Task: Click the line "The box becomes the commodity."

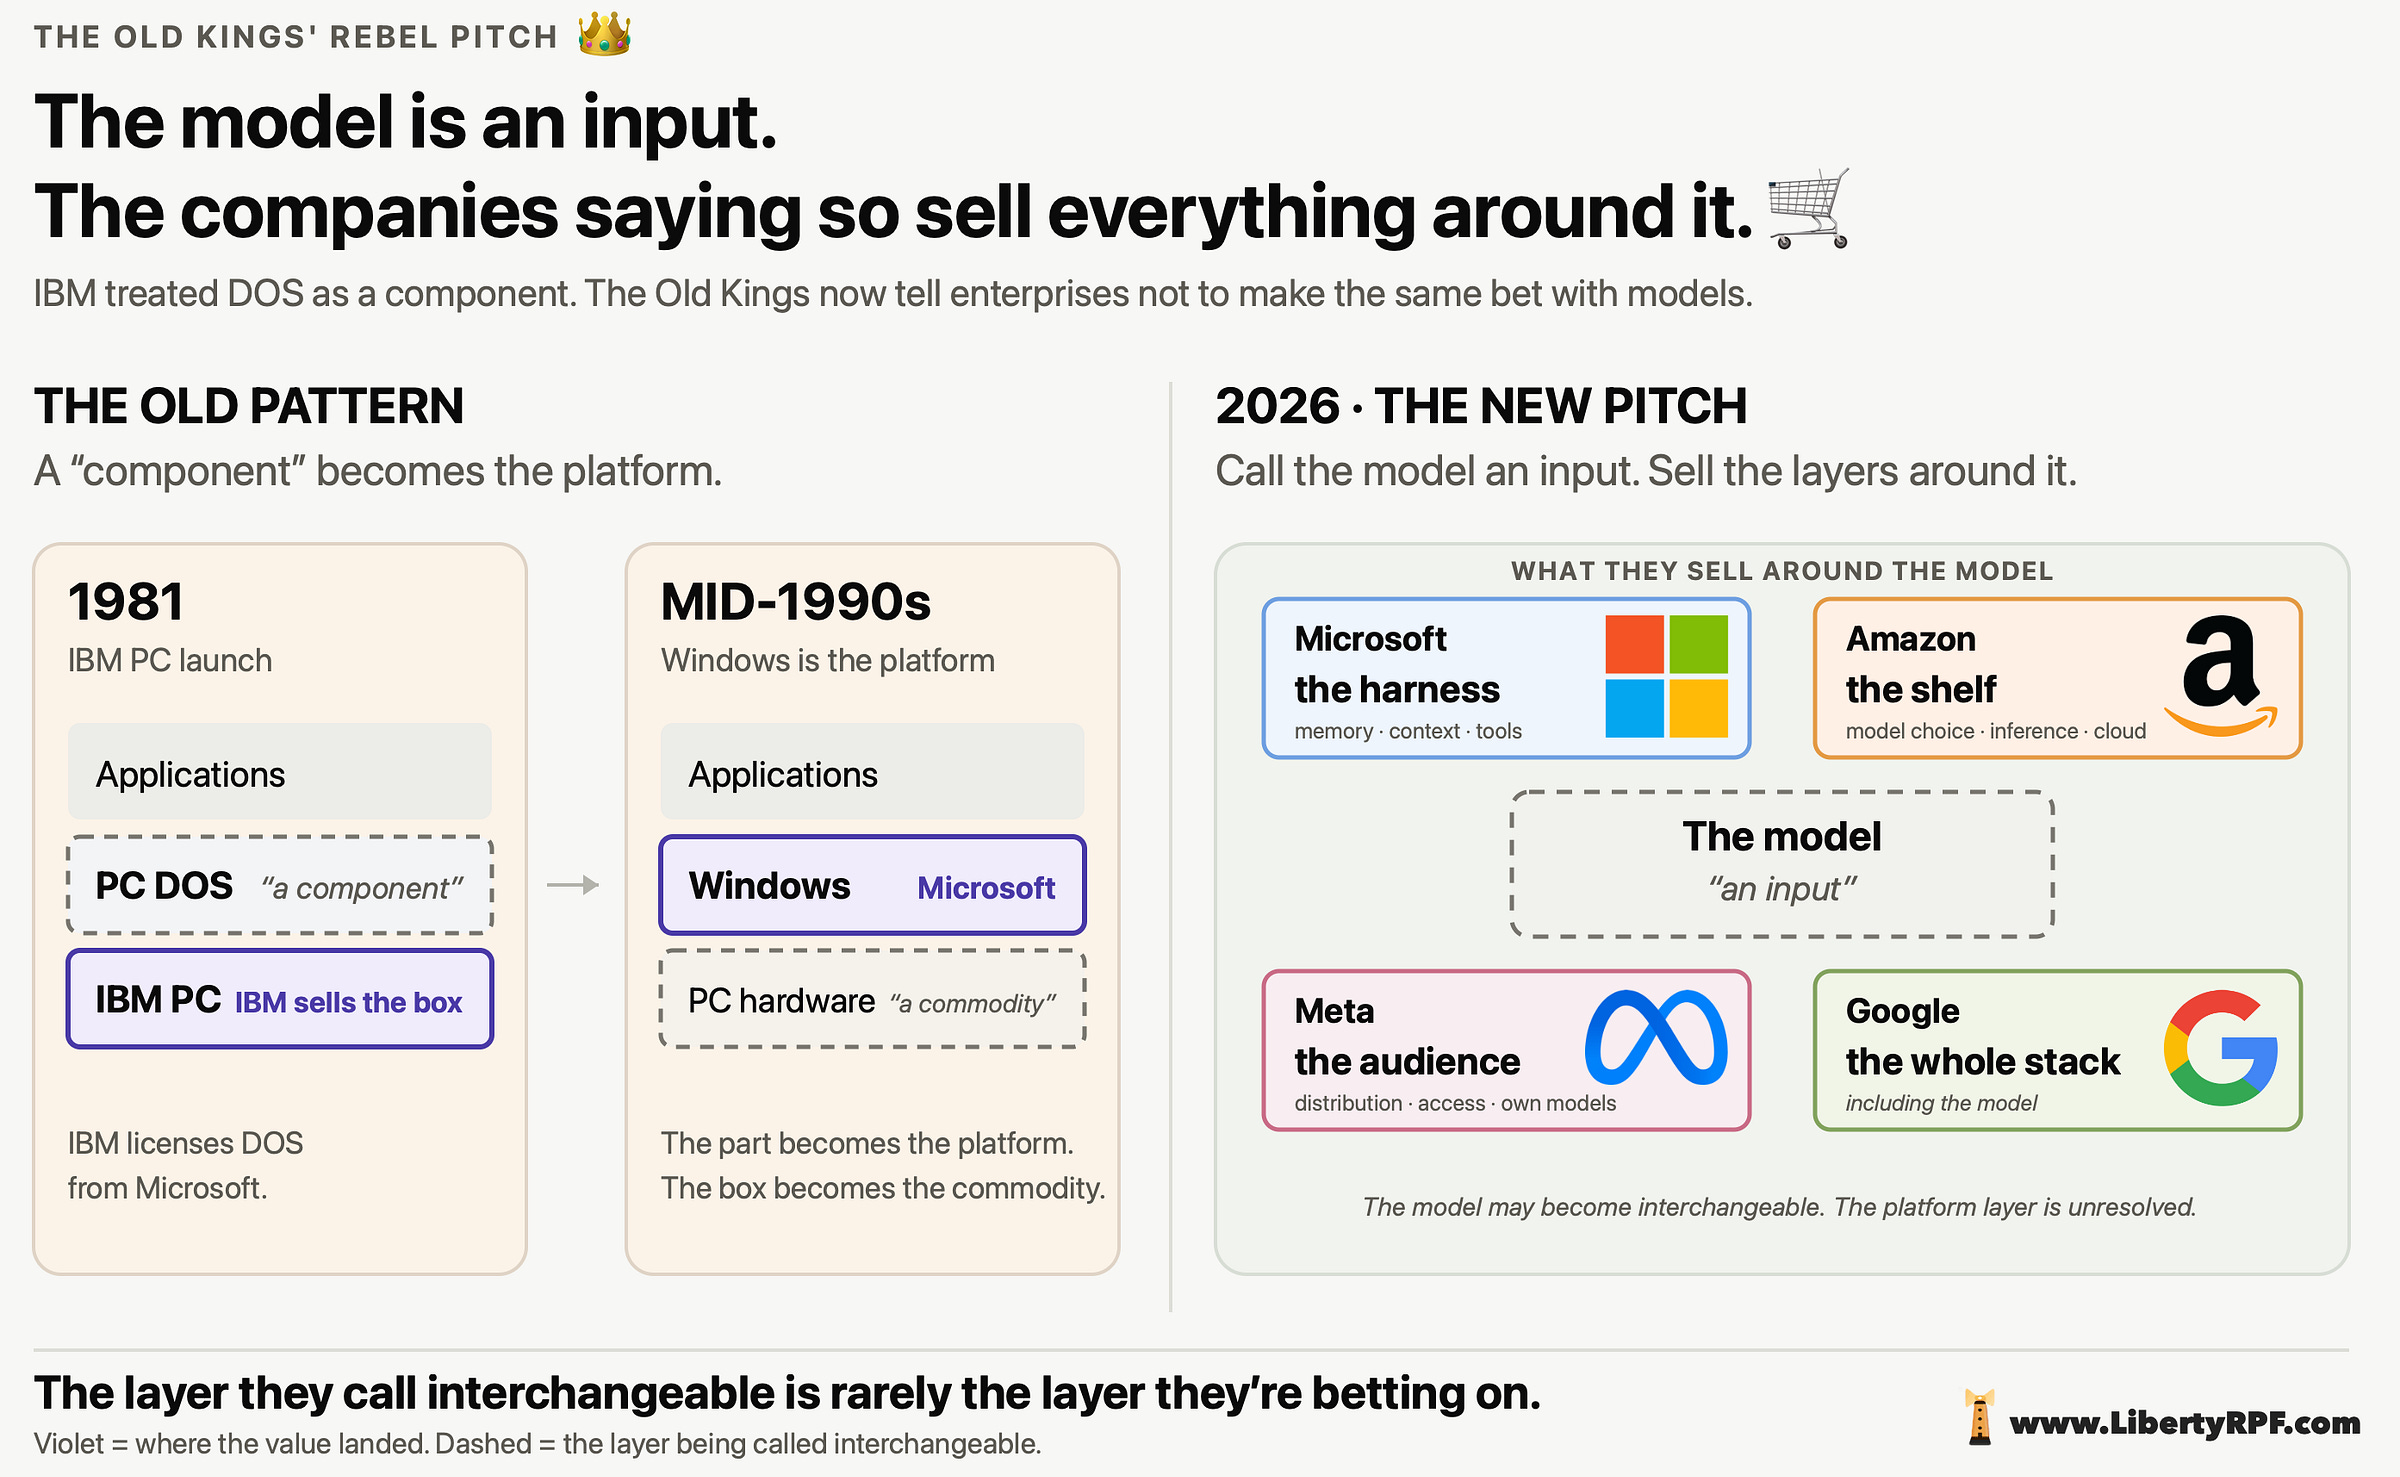Action: pos(883,1188)
